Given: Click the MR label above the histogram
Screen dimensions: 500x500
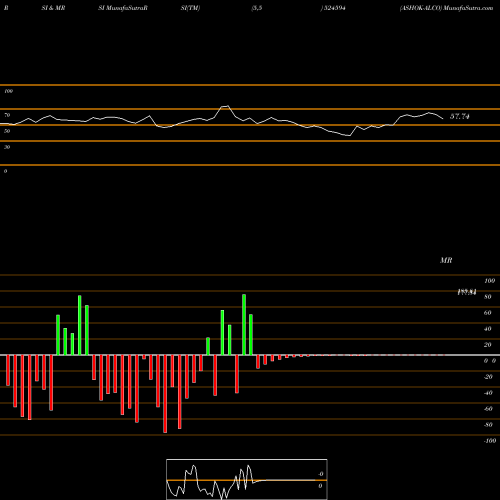Looking at the screenshot, I should pos(446,260).
